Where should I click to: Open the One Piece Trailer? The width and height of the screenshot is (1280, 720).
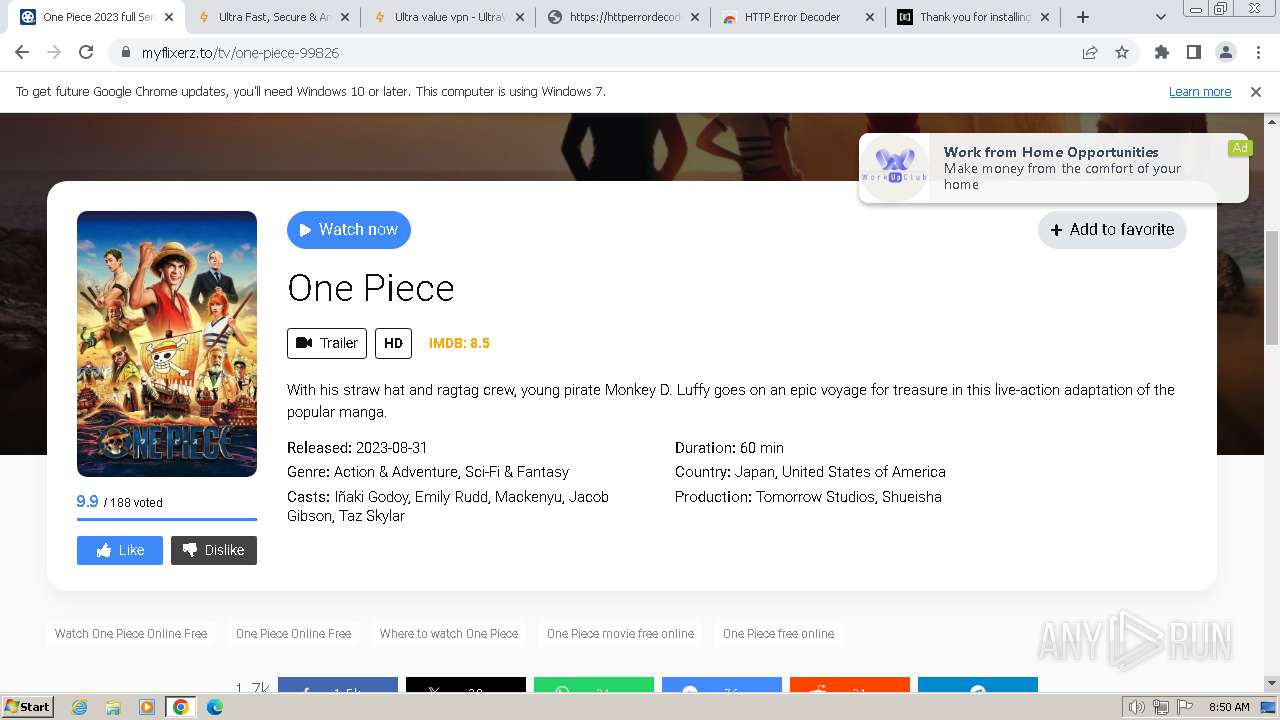pos(327,343)
